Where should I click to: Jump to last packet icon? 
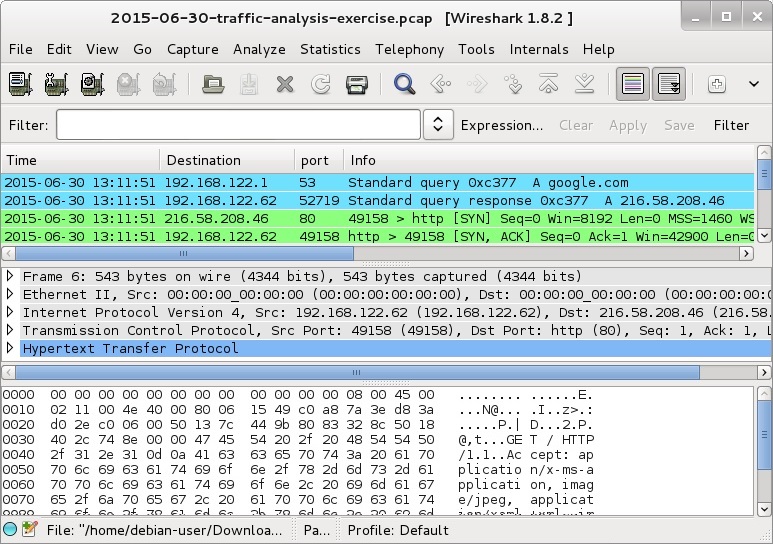(585, 83)
